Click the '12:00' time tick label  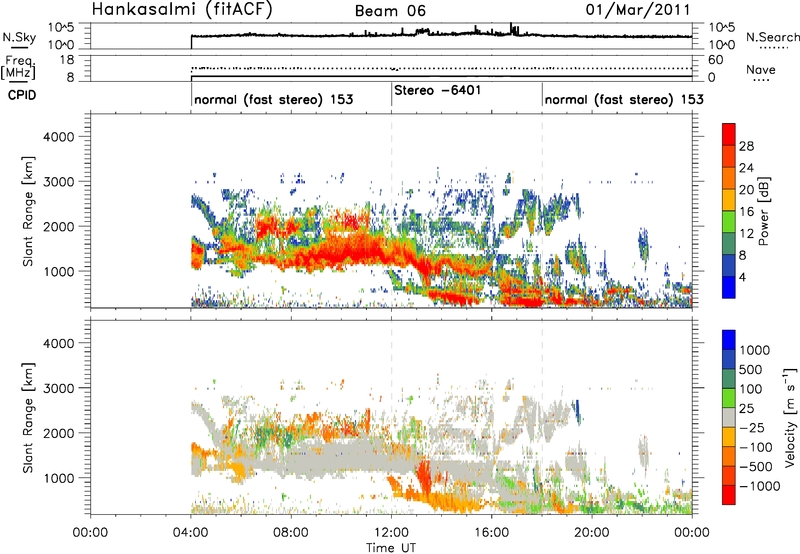click(391, 533)
